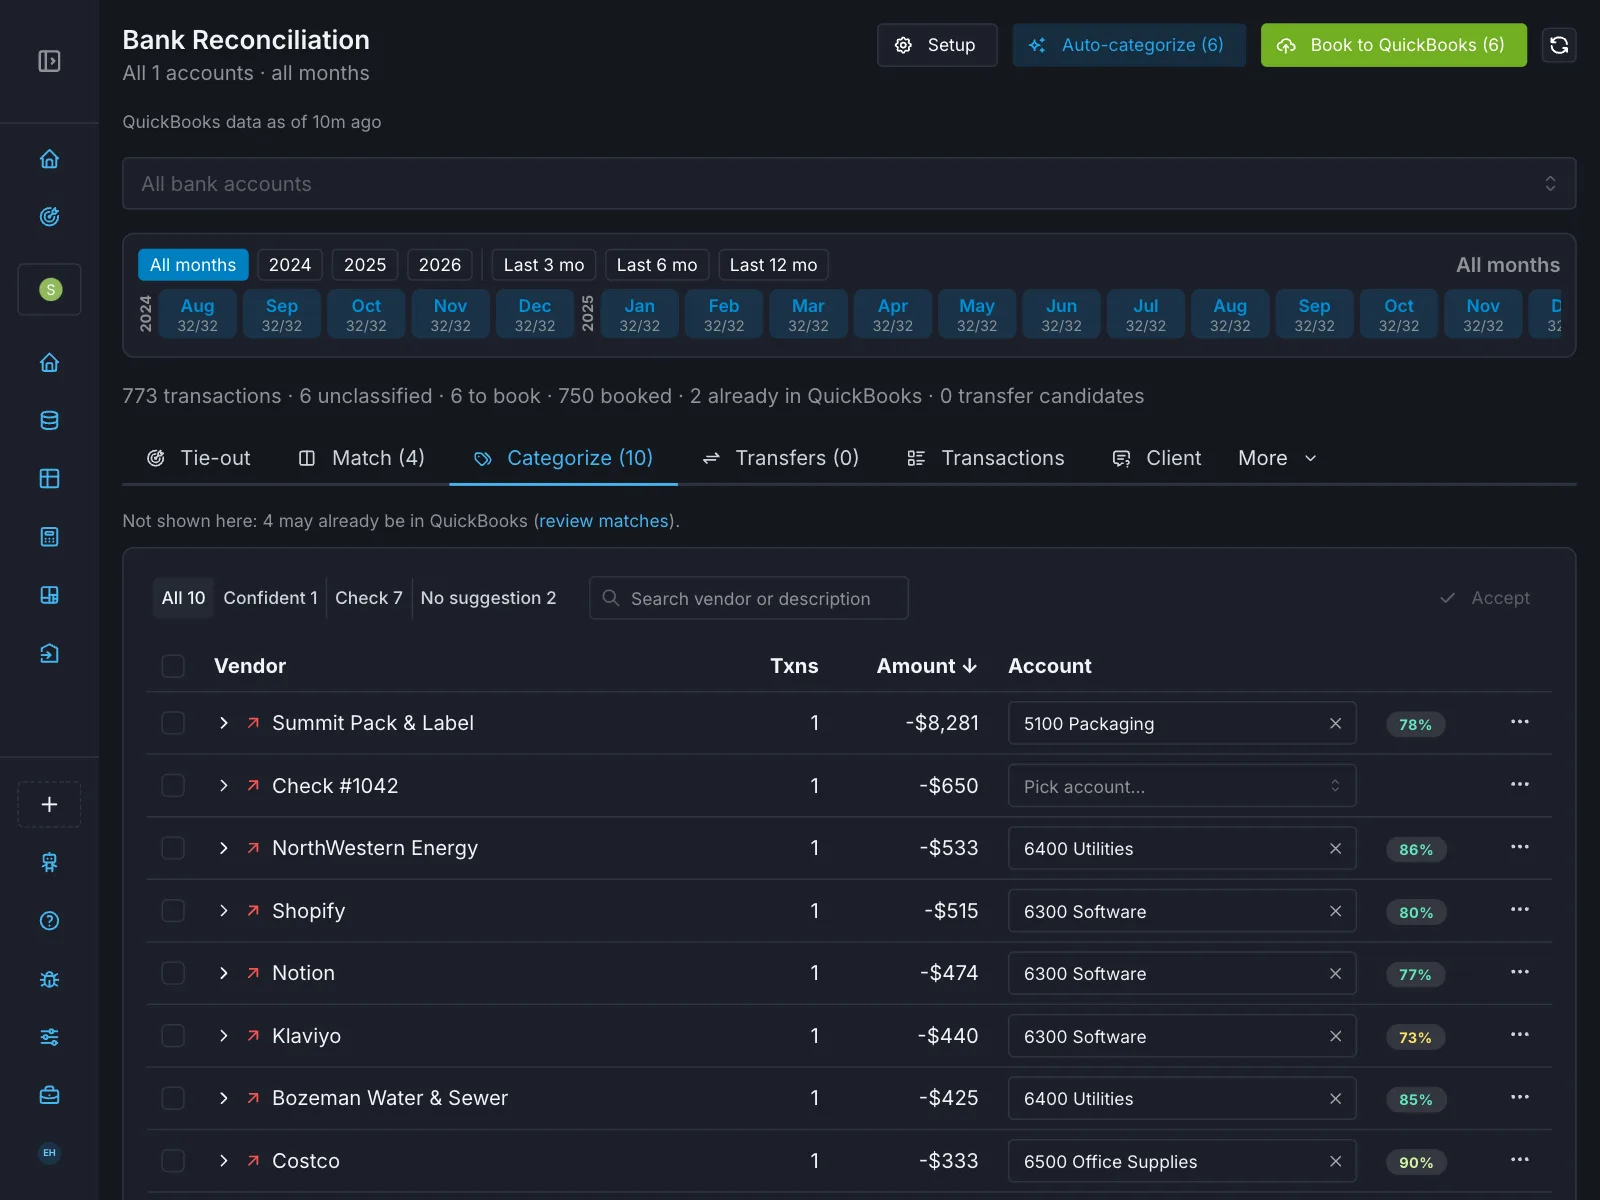The image size is (1600, 1200).
Task: Open the More tab dropdown
Action: click(1277, 458)
